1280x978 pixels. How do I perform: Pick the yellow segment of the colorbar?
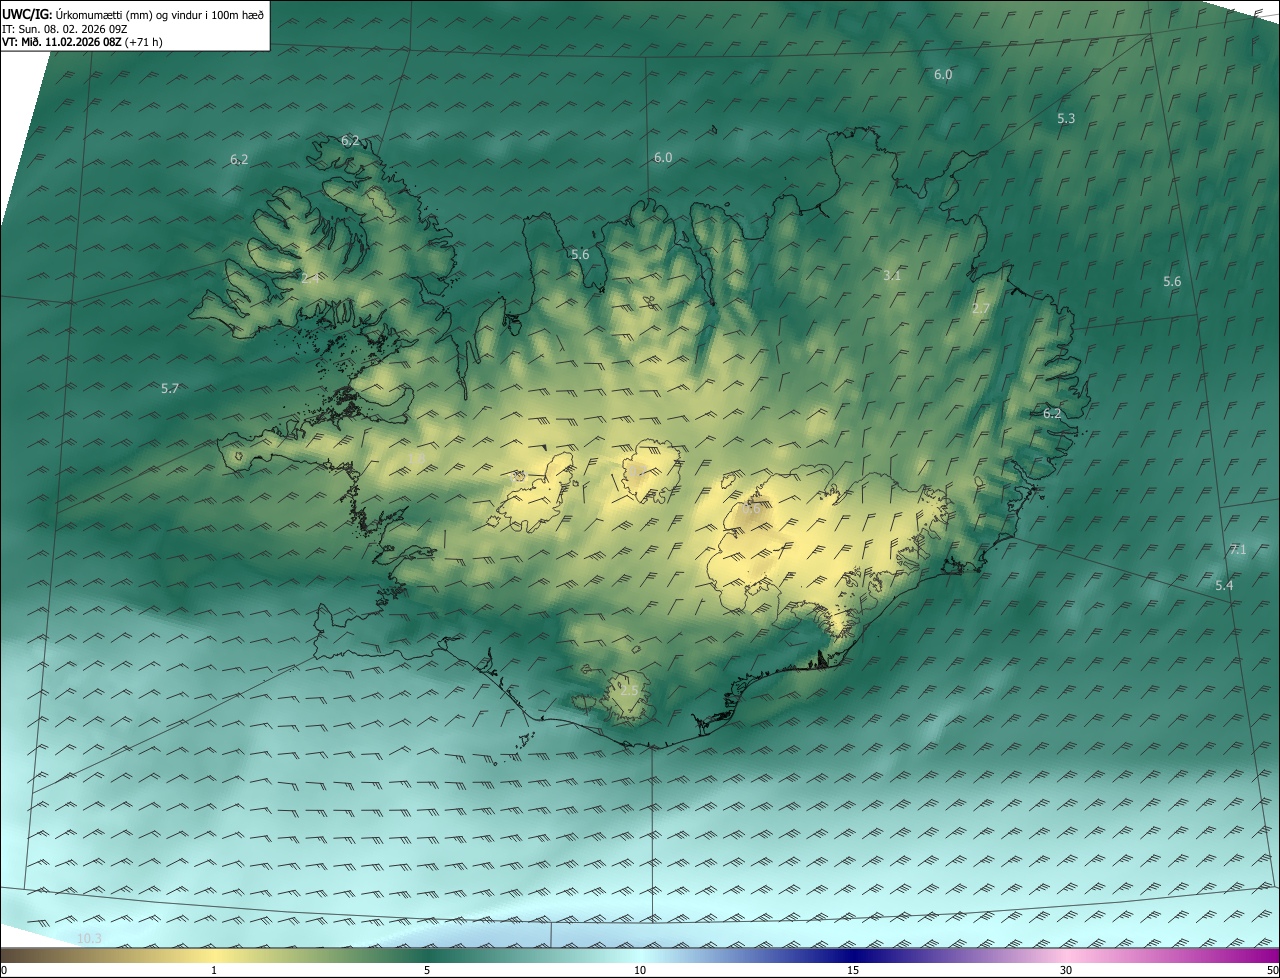point(214,956)
